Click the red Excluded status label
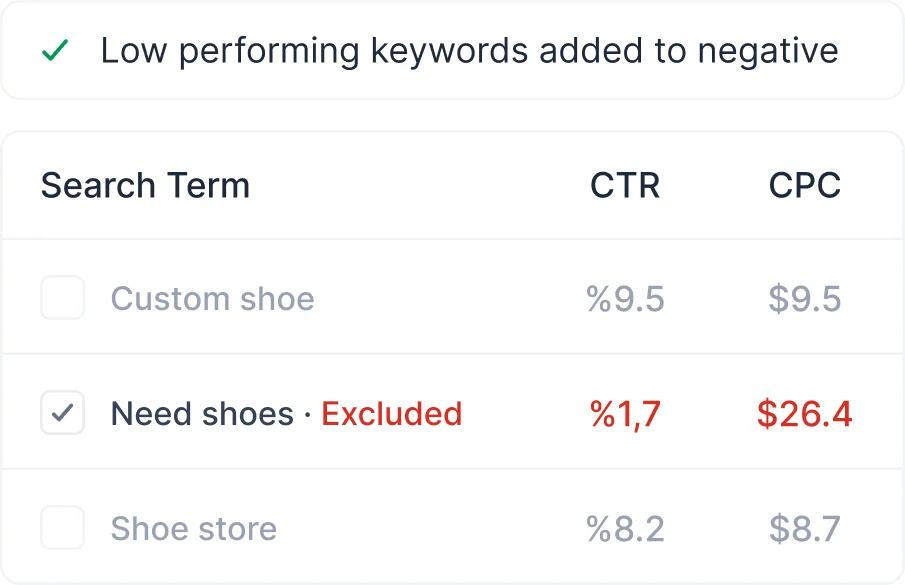This screenshot has height=585, width=905. pos(391,414)
